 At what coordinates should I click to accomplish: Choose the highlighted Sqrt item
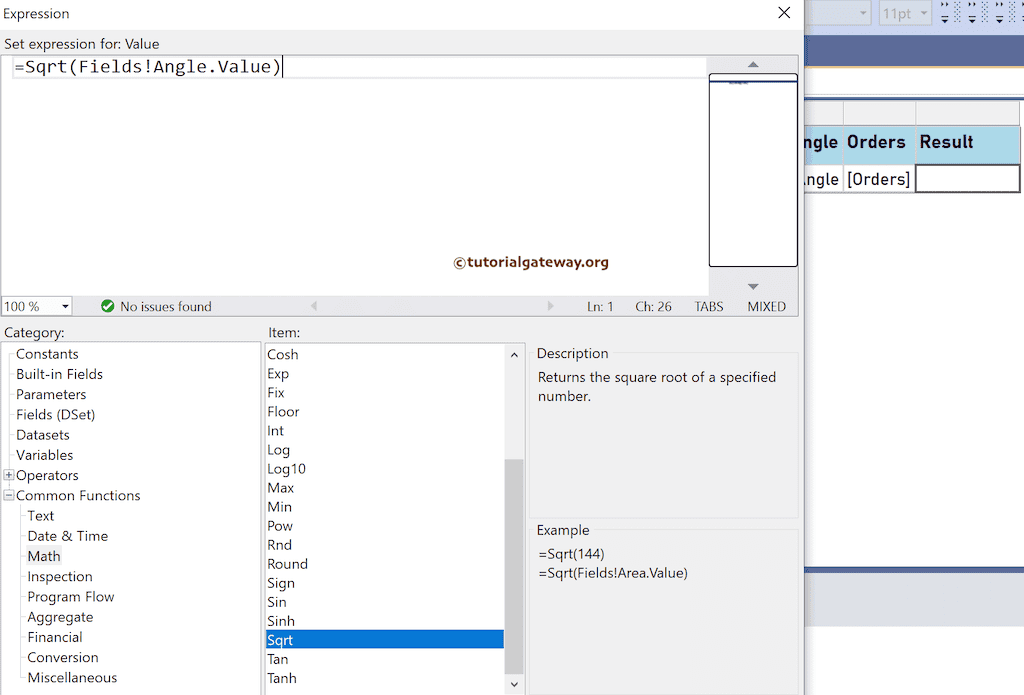385,639
